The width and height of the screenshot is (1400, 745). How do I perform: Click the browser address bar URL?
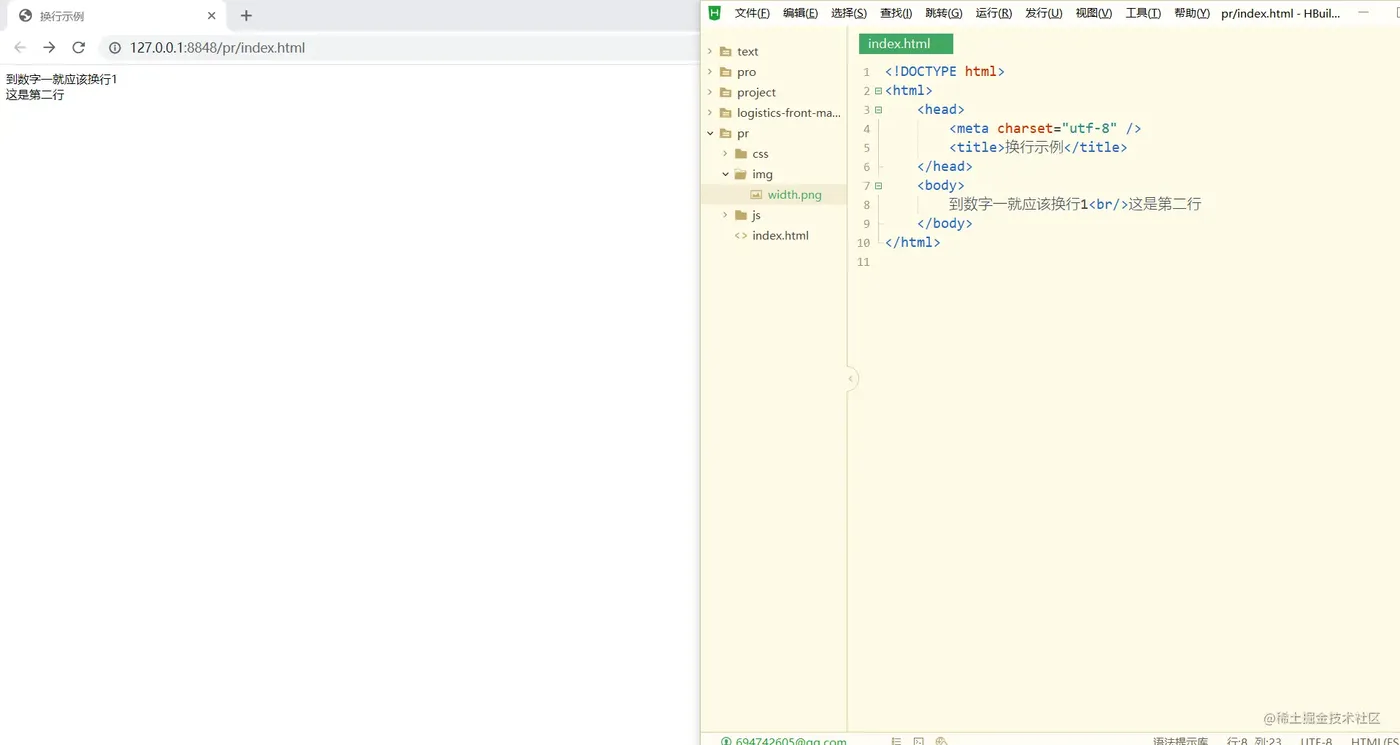217,47
